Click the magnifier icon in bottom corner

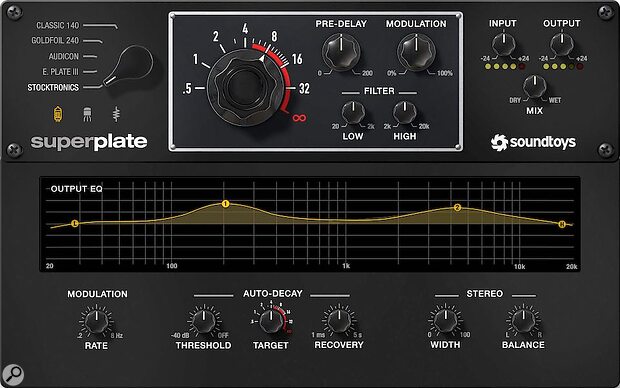13,373
